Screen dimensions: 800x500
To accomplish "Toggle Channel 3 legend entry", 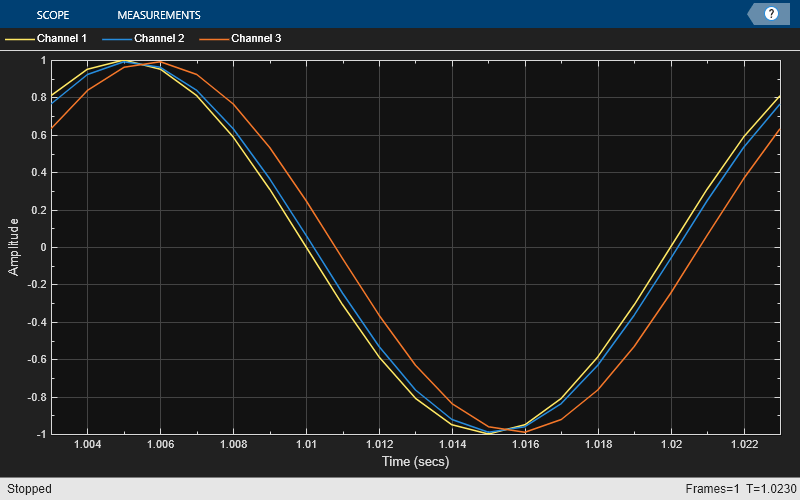I will 240,38.
